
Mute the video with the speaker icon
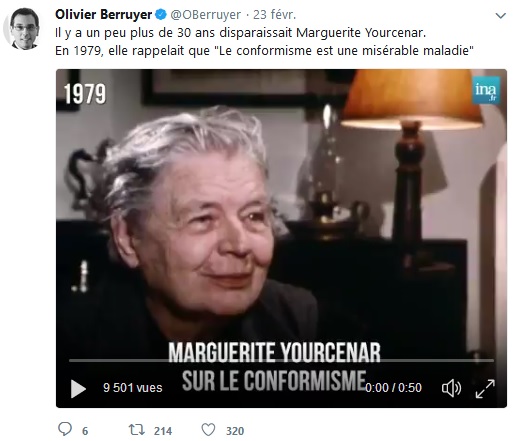coord(451,388)
